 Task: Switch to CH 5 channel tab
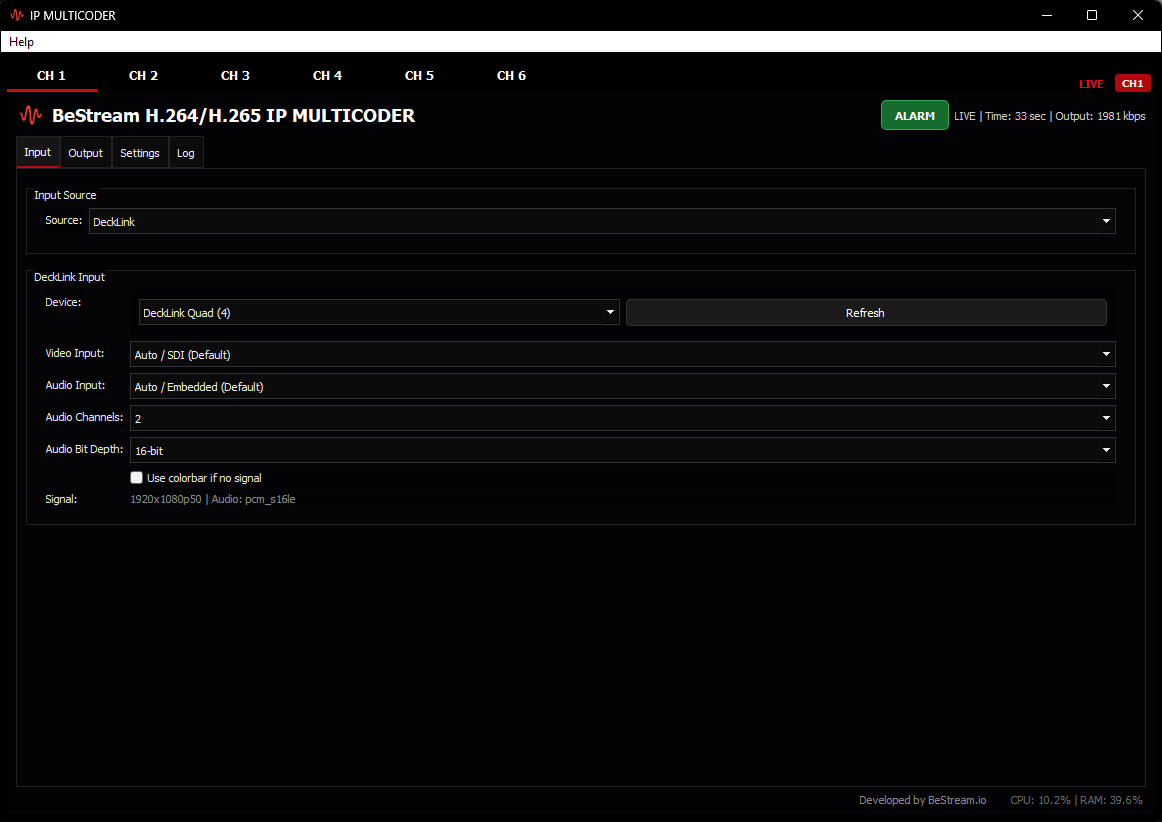pyautogui.click(x=419, y=76)
